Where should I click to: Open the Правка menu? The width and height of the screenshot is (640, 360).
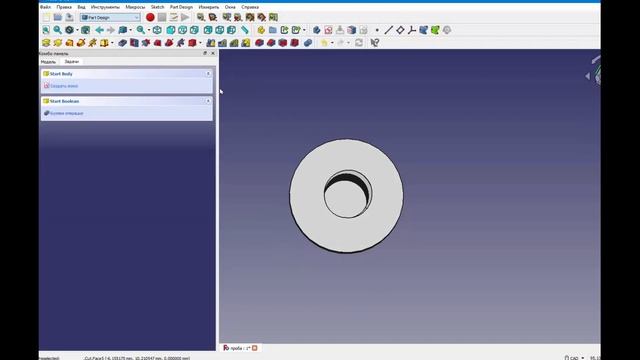click(64, 7)
